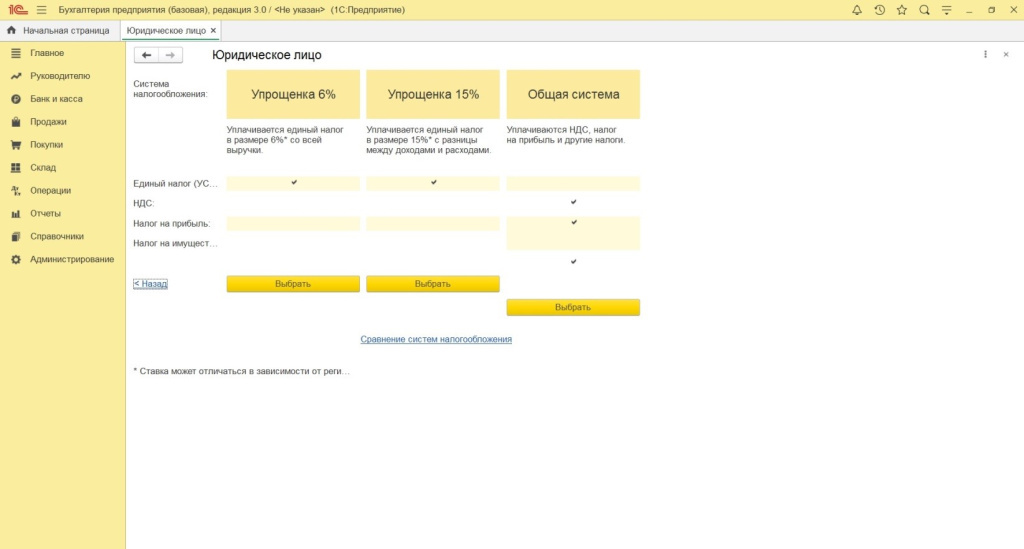This screenshot has width=1024, height=549.
Task: Open Сравнение систем налогообложения link
Action: coord(436,340)
